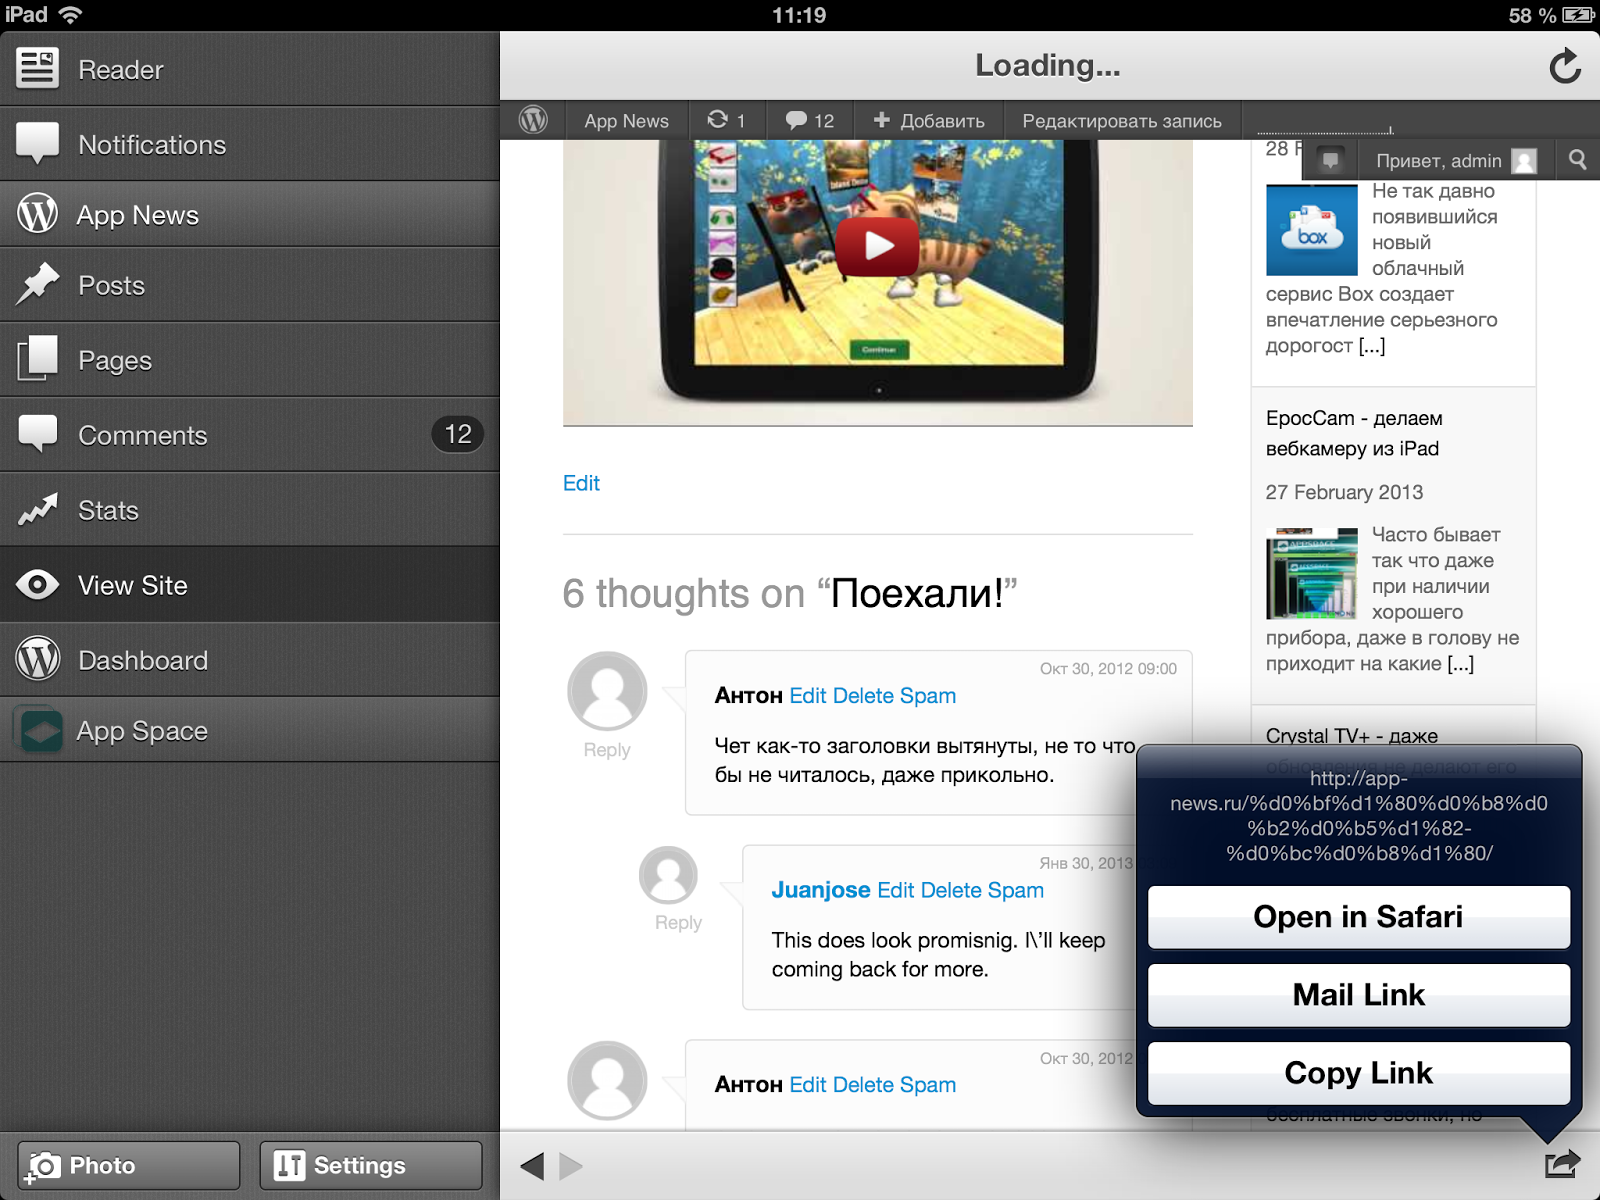The width and height of the screenshot is (1600, 1200).
Task: Select View Site with eye icon
Action: pos(249,585)
